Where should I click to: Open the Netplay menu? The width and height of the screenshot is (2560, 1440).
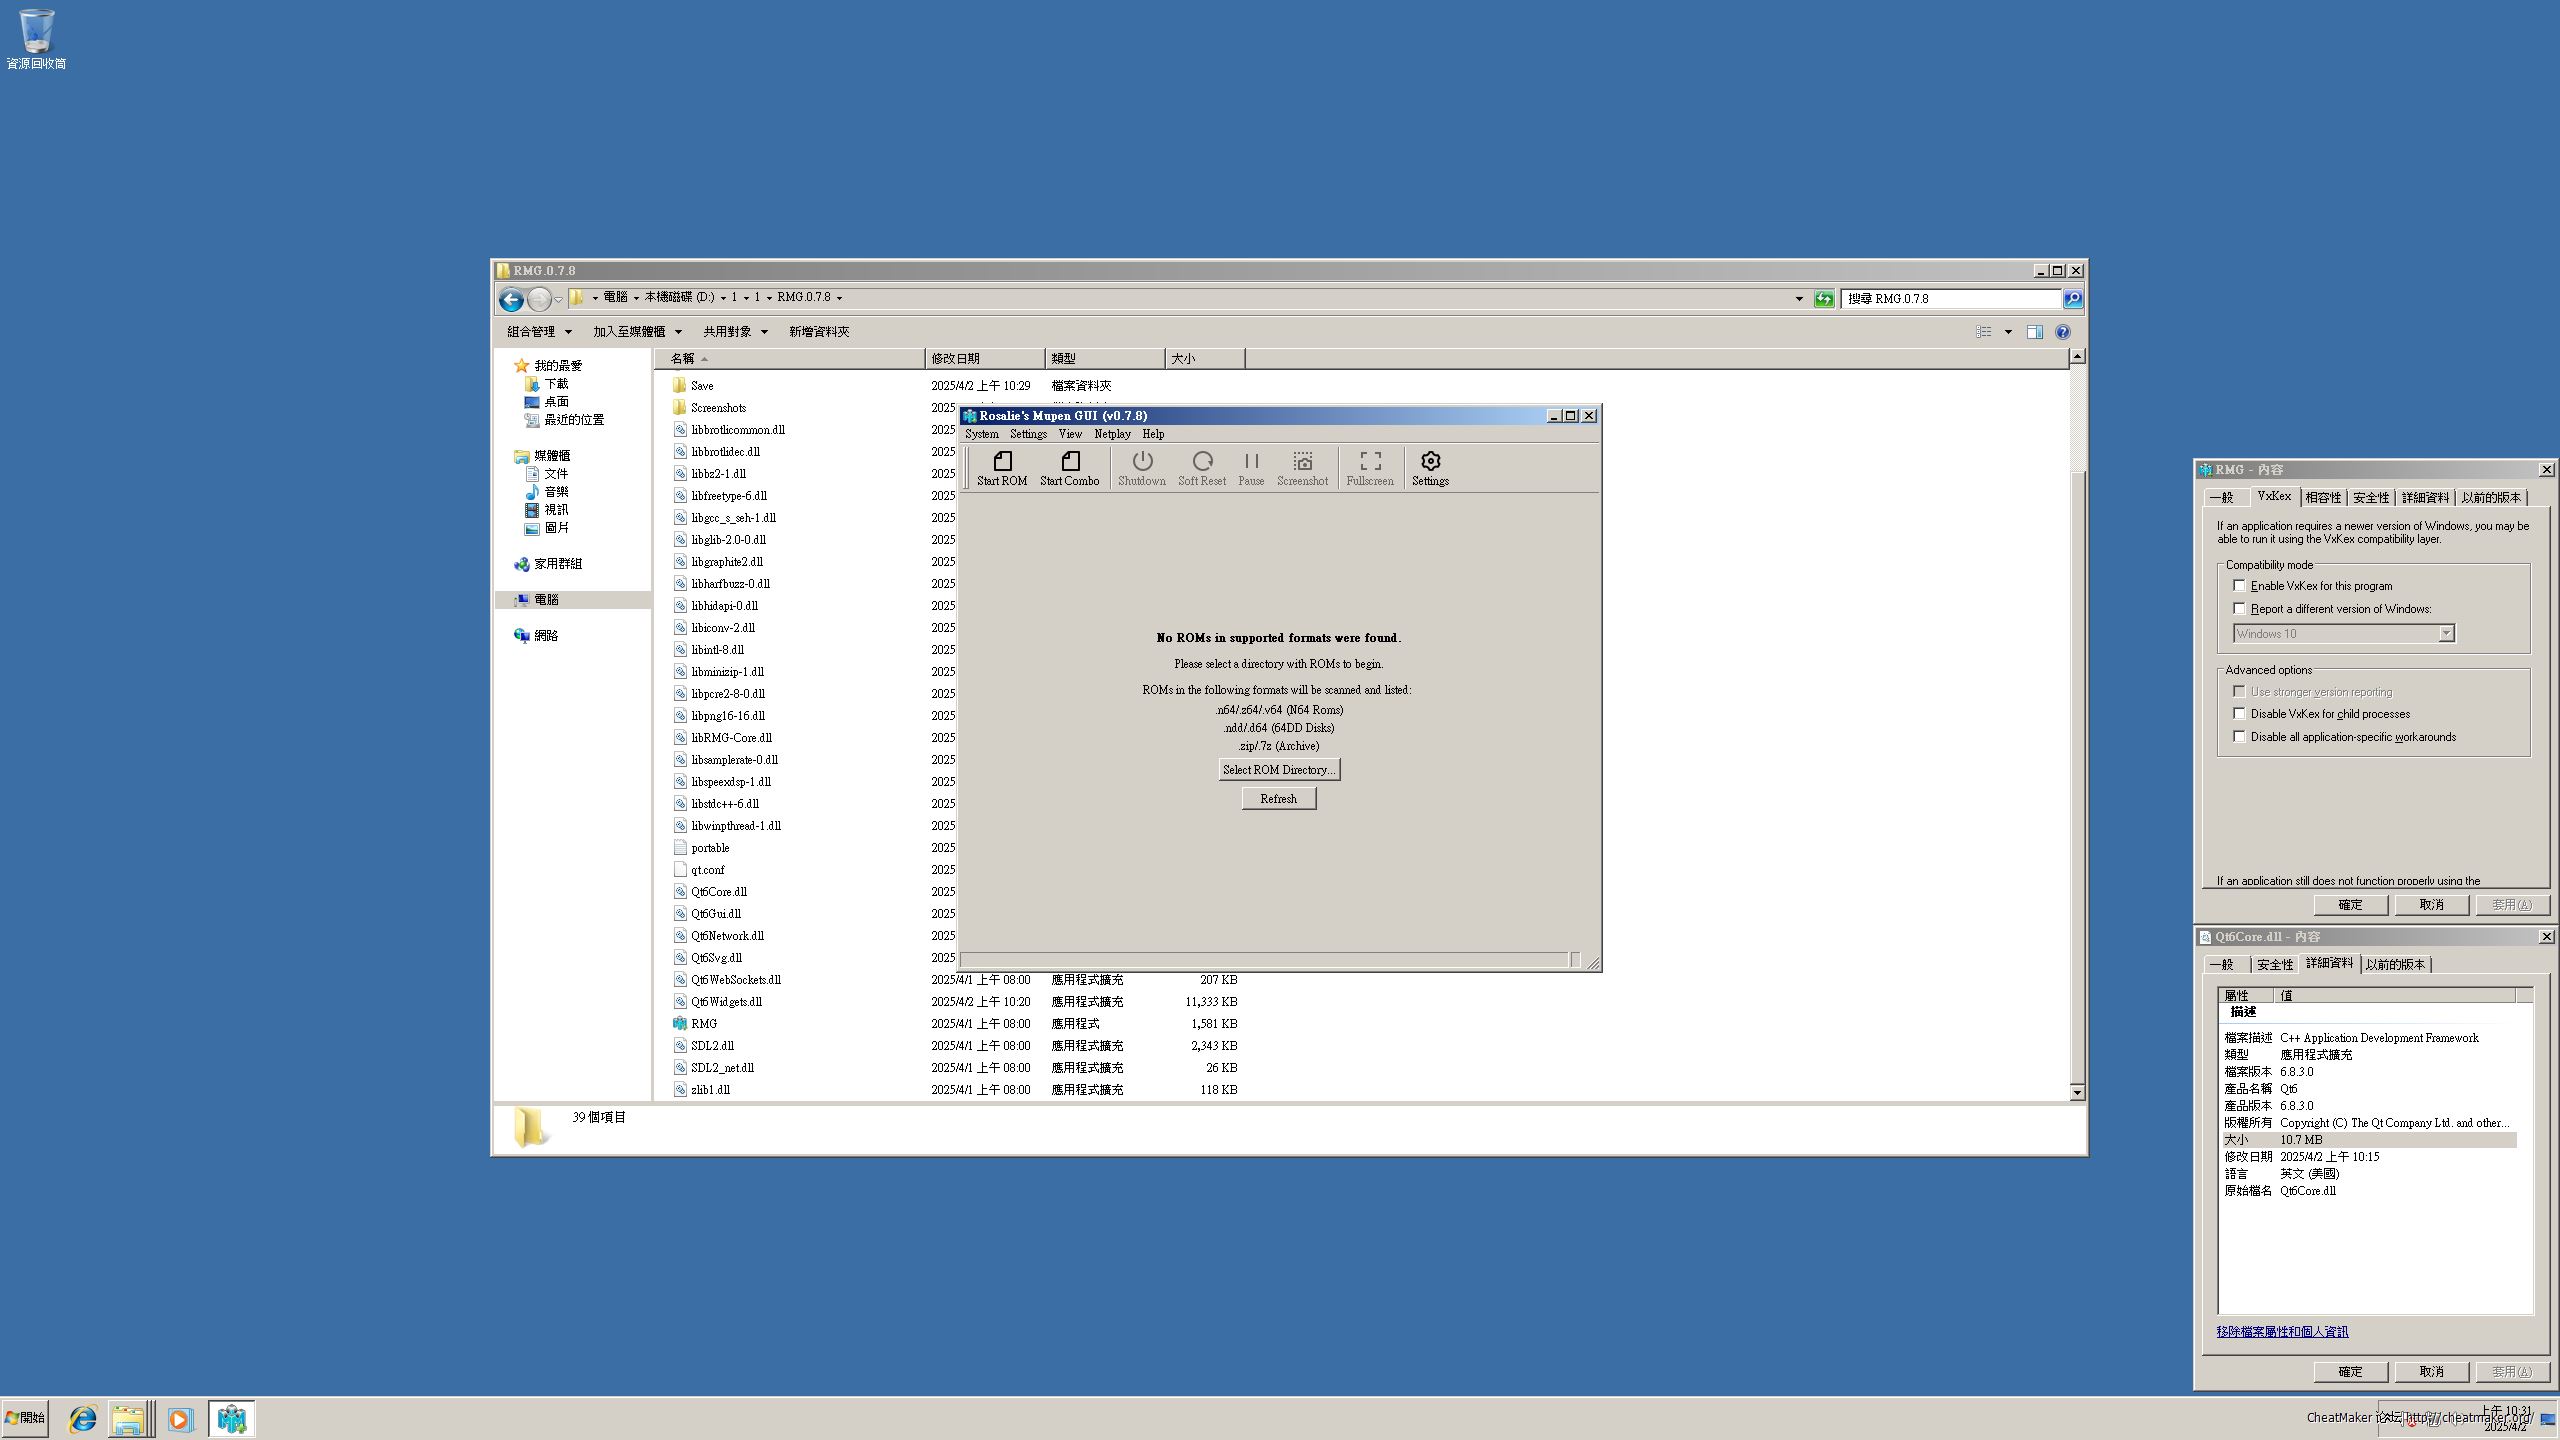[1112, 434]
